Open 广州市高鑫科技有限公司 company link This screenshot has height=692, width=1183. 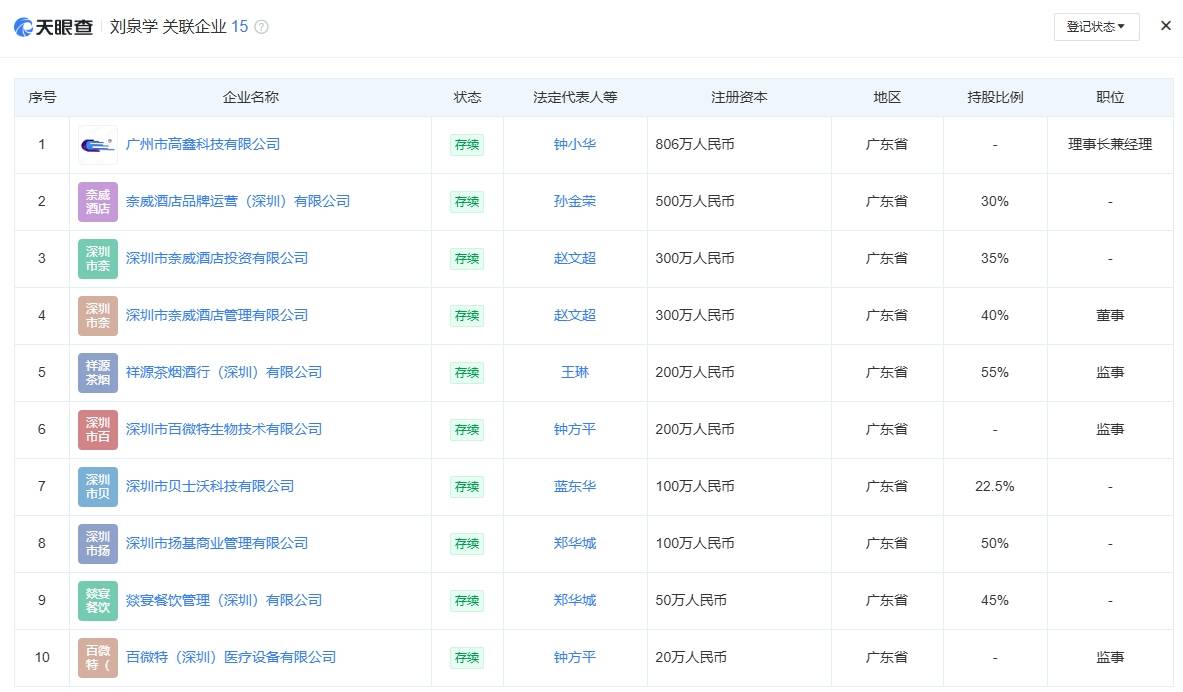pos(203,144)
